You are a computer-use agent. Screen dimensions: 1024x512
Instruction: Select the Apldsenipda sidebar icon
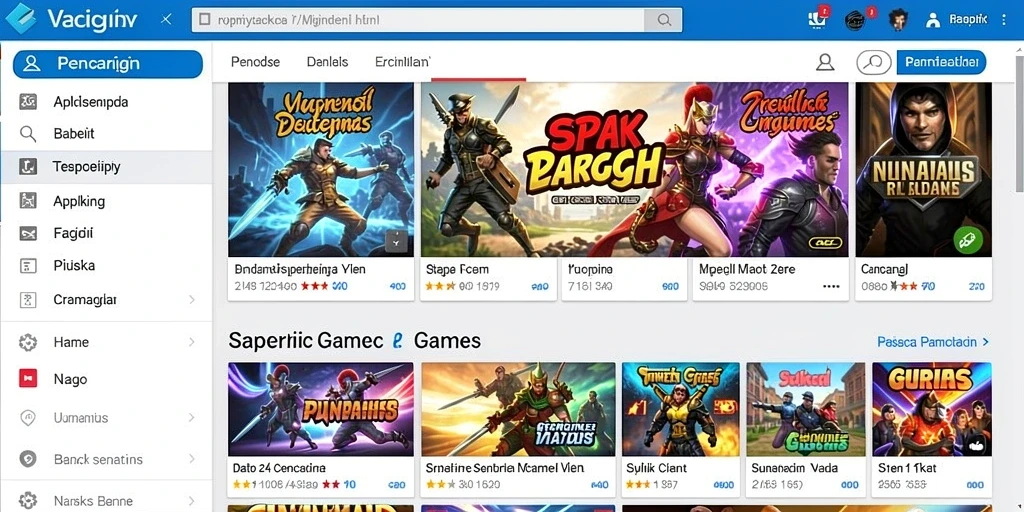click(28, 101)
